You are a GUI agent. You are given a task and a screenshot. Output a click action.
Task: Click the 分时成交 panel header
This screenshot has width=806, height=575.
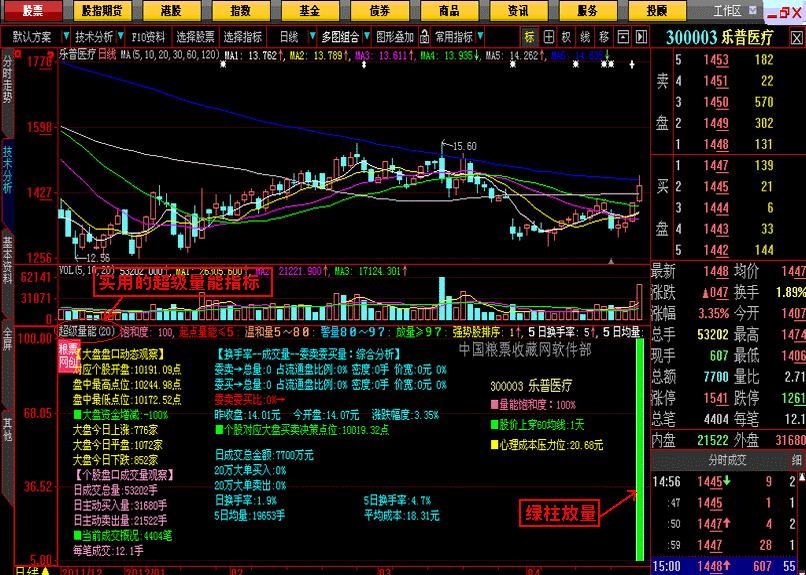tap(730, 460)
